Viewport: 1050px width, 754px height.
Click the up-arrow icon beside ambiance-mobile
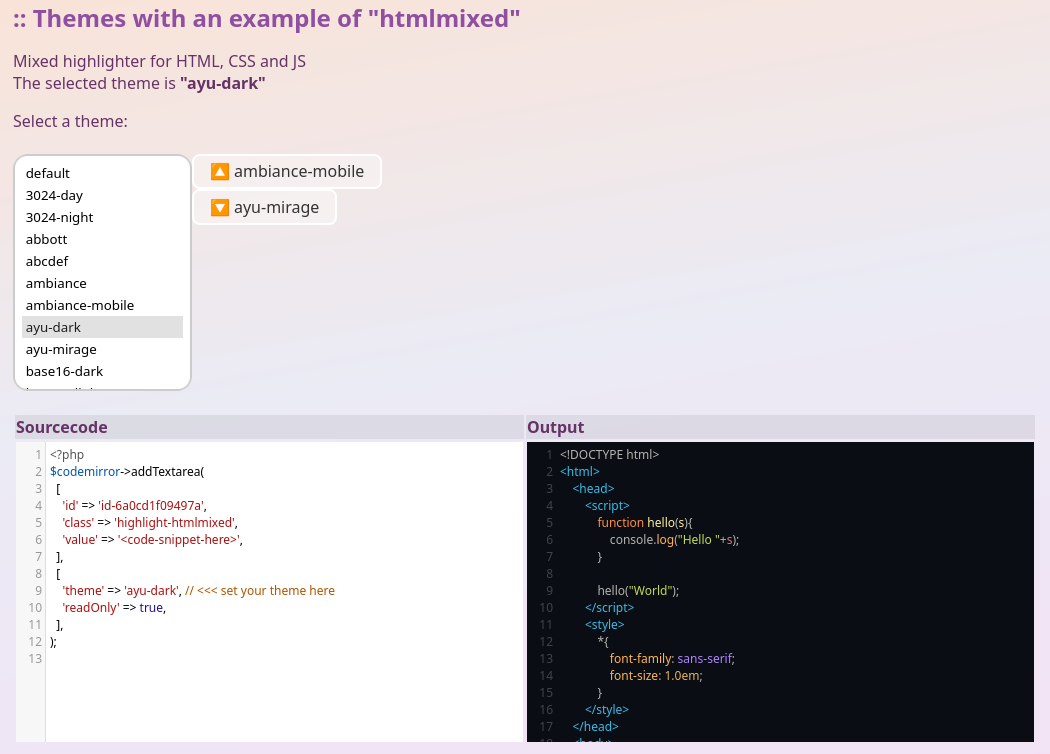tap(220, 171)
